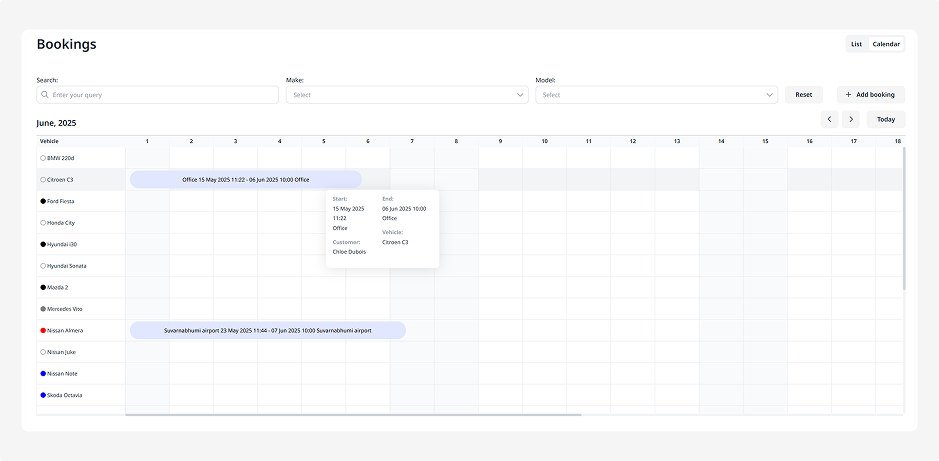
Task: Jump to Today in calendar
Action: pyautogui.click(x=886, y=119)
